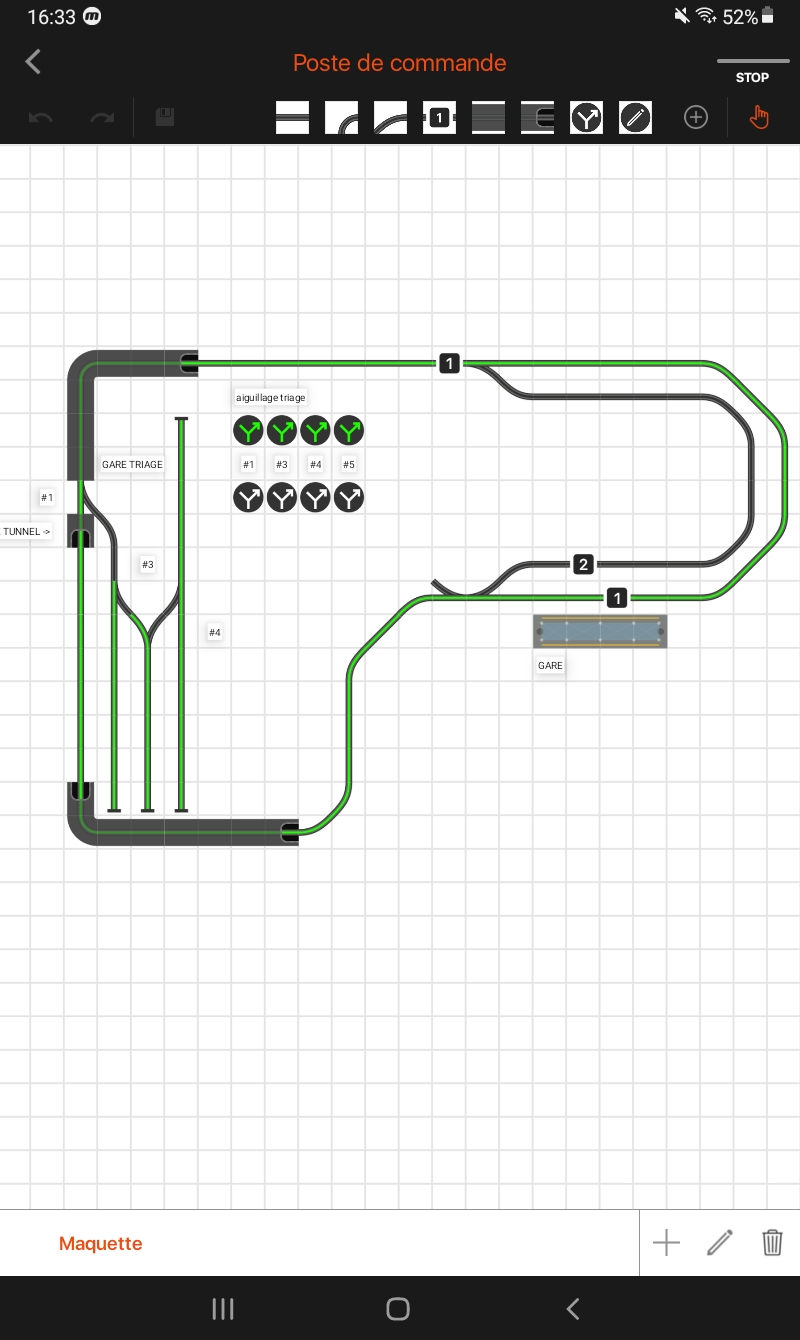Click the #3 label in the yard
Viewport: 800px width, 1340px height.
[x=148, y=565]
